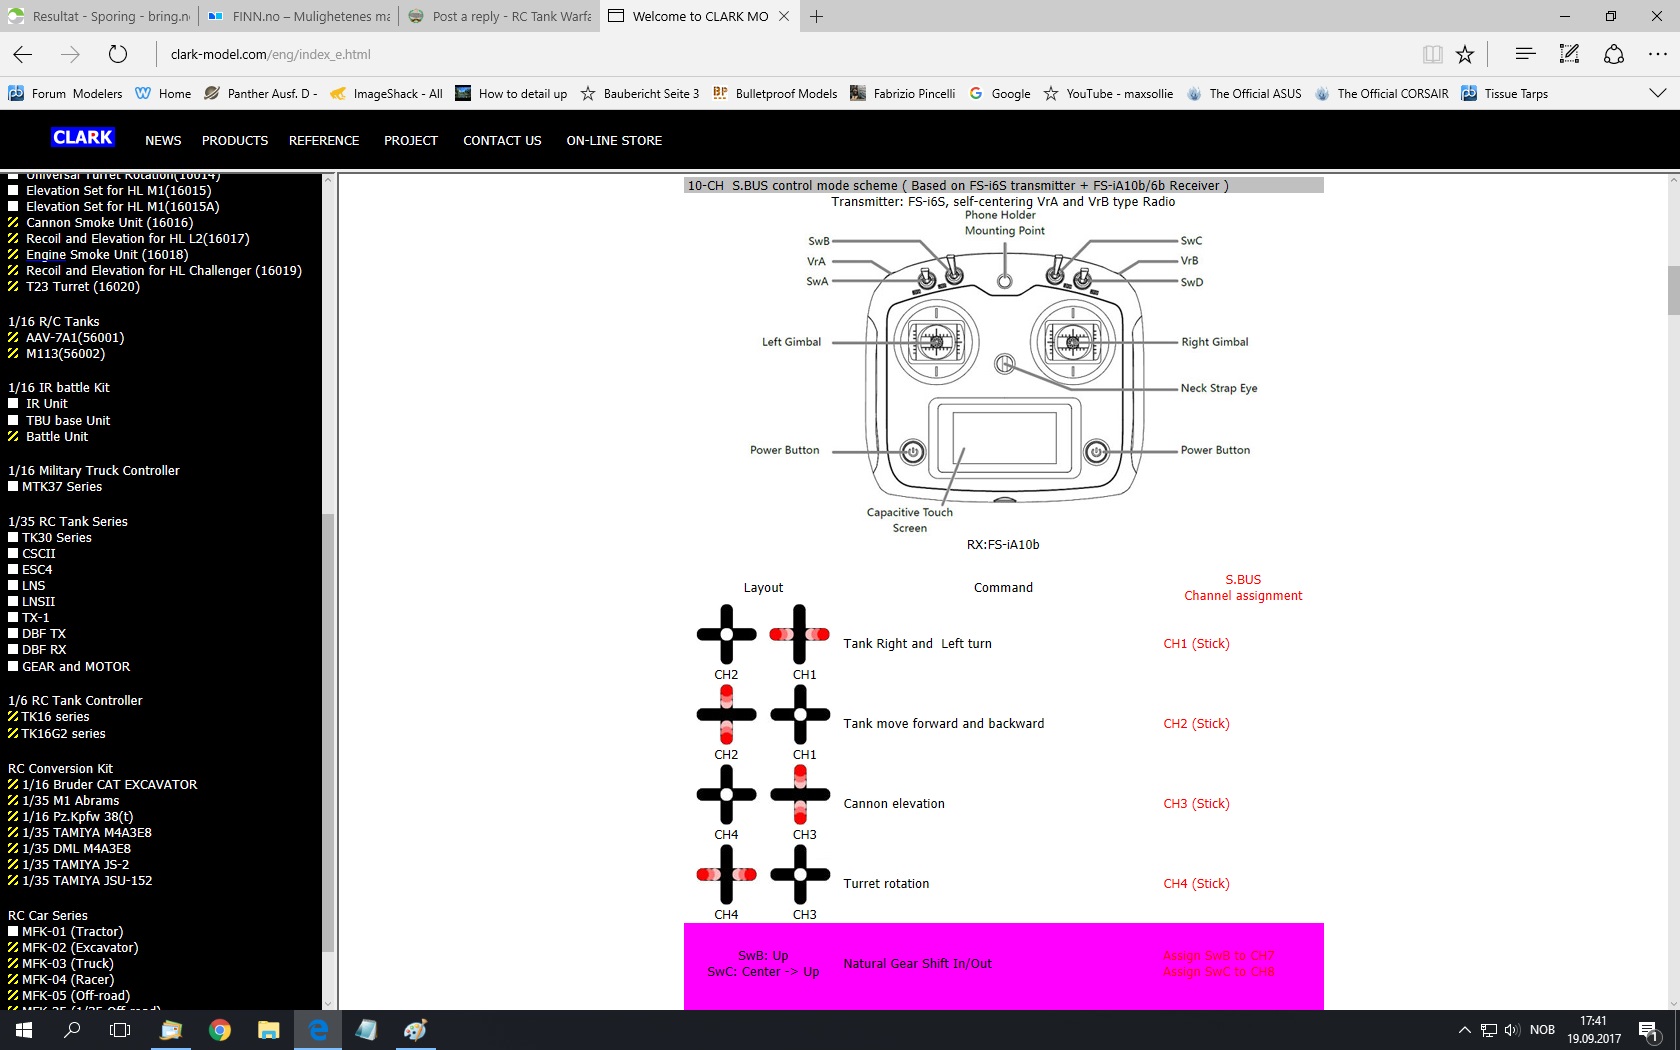Screen dimensions: 1680x1050
Task: Open the PRODUCTS menu
Action: 235,141
